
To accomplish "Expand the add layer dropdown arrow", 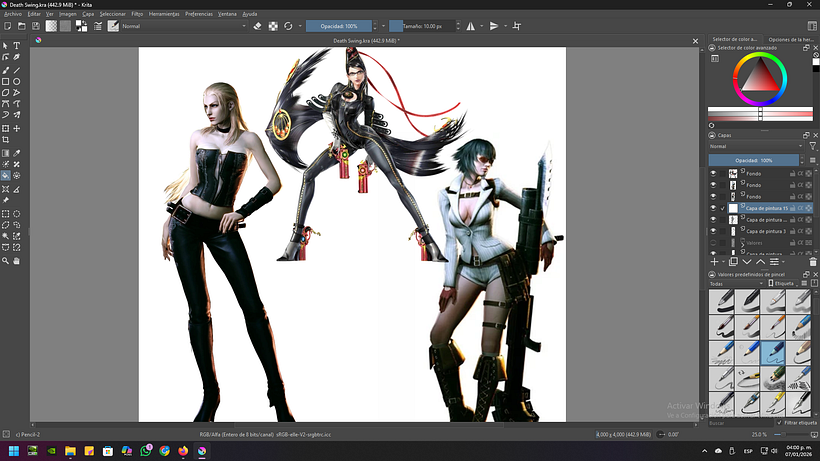I will tap(723, 262).
